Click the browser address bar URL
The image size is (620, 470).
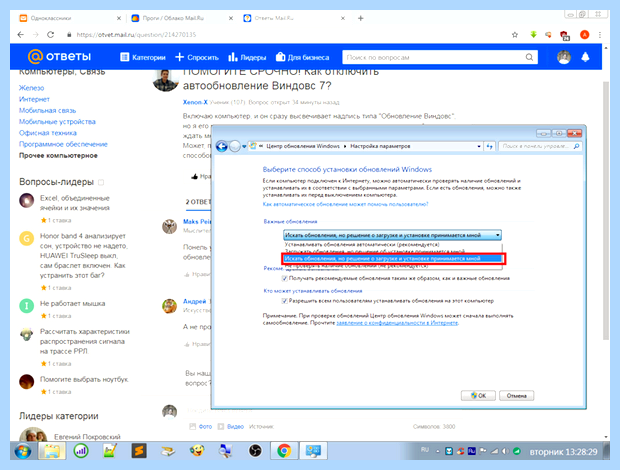[x=136, y=35]
